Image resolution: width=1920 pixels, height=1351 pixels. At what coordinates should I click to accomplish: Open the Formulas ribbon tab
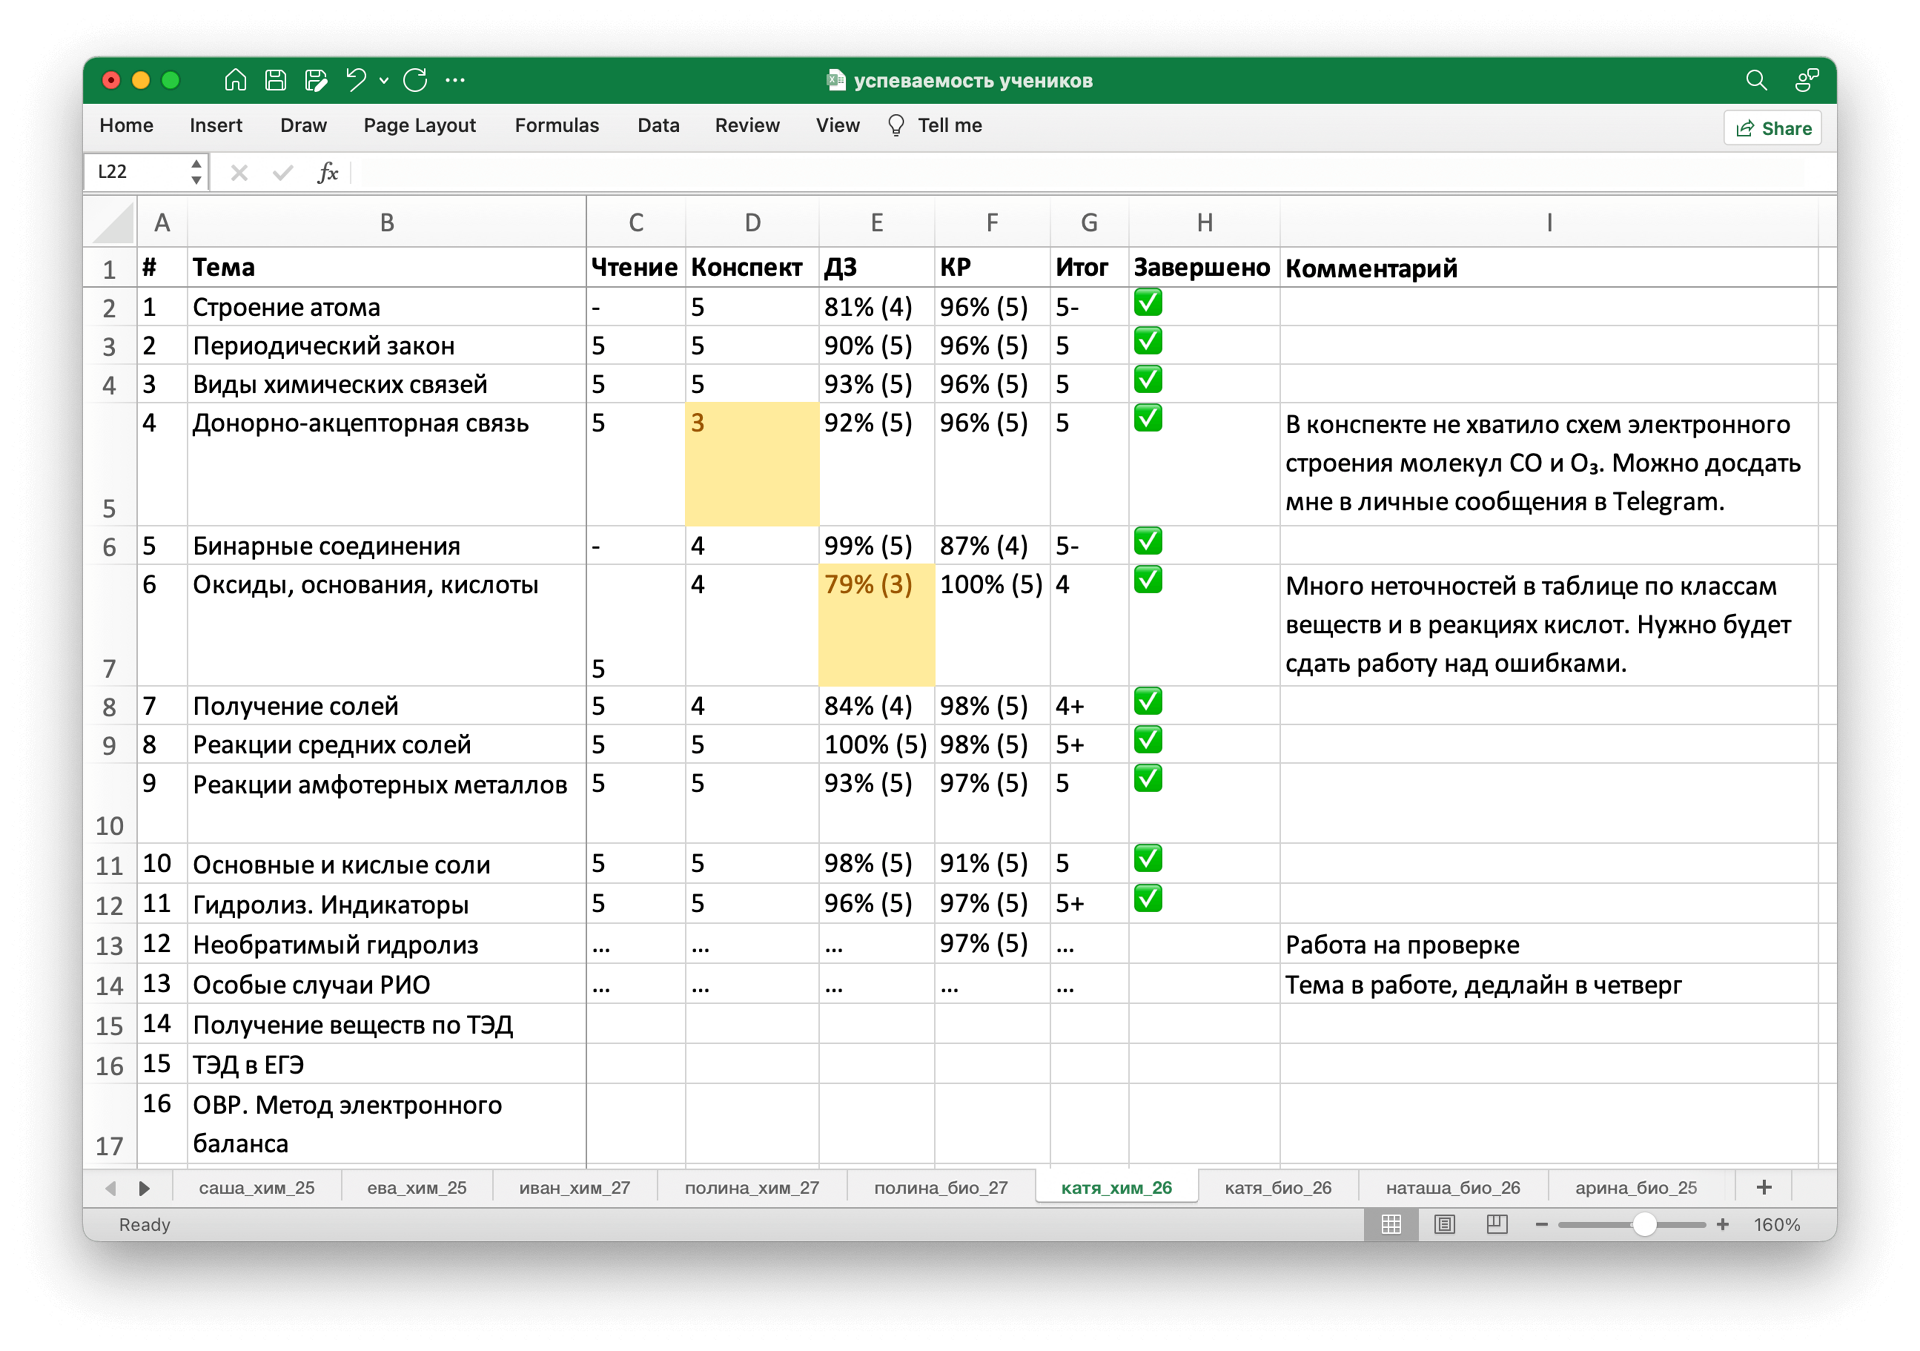click(556, 126)
